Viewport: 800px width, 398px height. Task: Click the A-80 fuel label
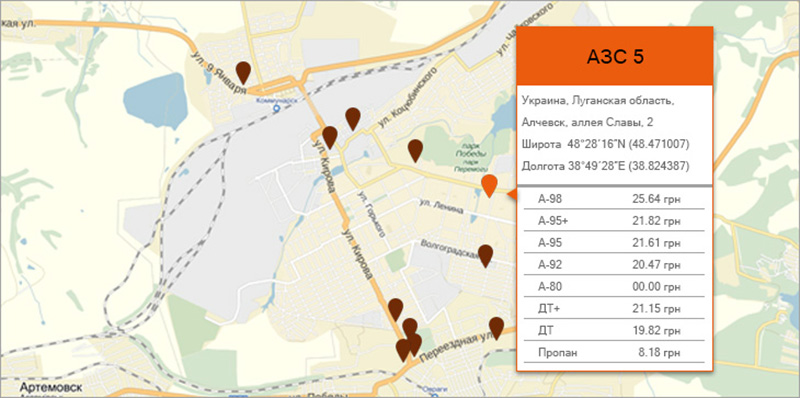point(550,287)
